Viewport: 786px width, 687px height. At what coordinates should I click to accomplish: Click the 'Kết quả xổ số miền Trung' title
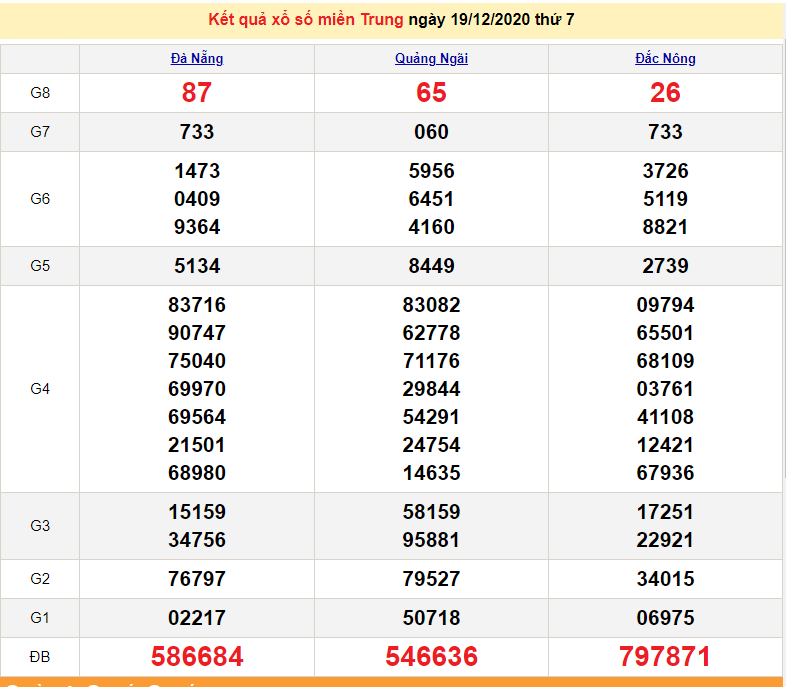[305, 20]
